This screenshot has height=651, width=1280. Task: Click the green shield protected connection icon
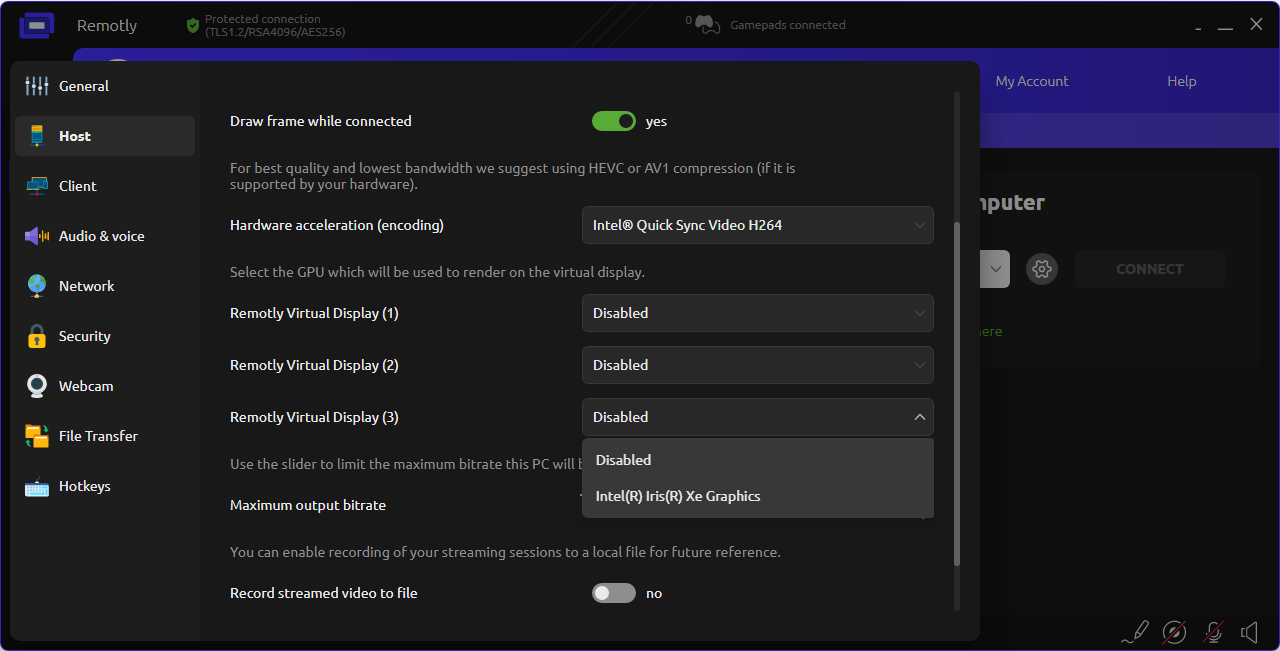click(x=193, y=25)
